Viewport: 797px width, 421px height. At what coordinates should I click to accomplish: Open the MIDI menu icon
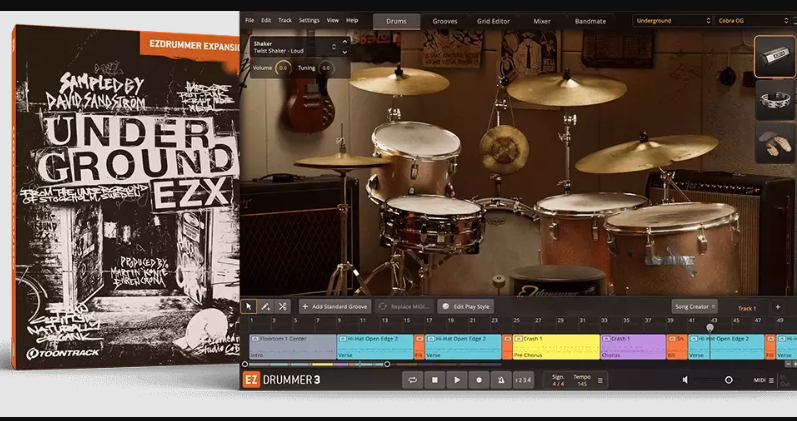click(x=771, y=380)
